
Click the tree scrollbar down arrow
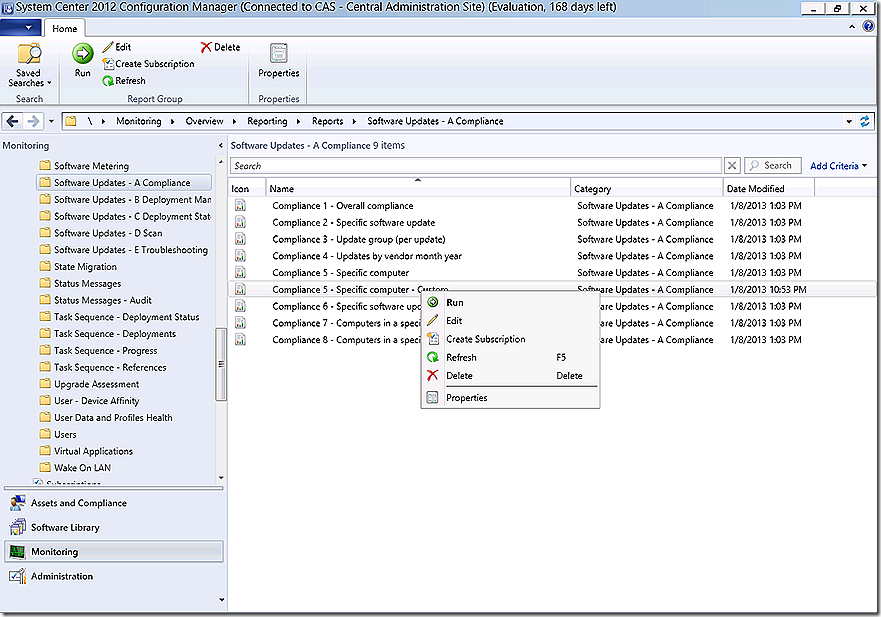pos(221,478)
